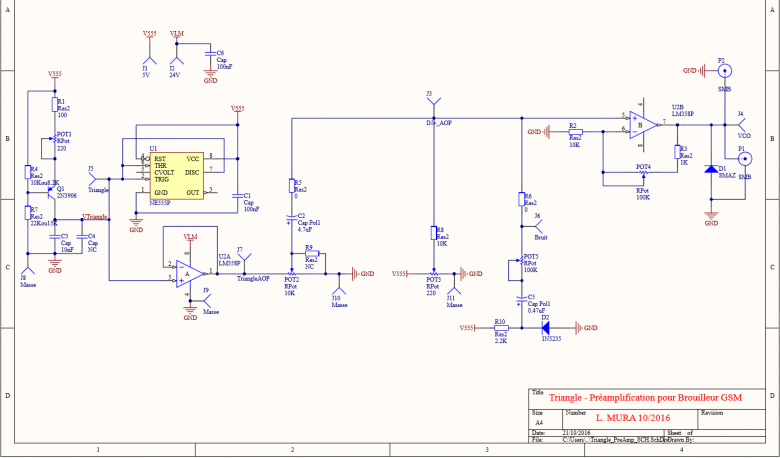Select the R1 100 ohm resistor
Screen dimensions: 780x458
tap(55, 105)
